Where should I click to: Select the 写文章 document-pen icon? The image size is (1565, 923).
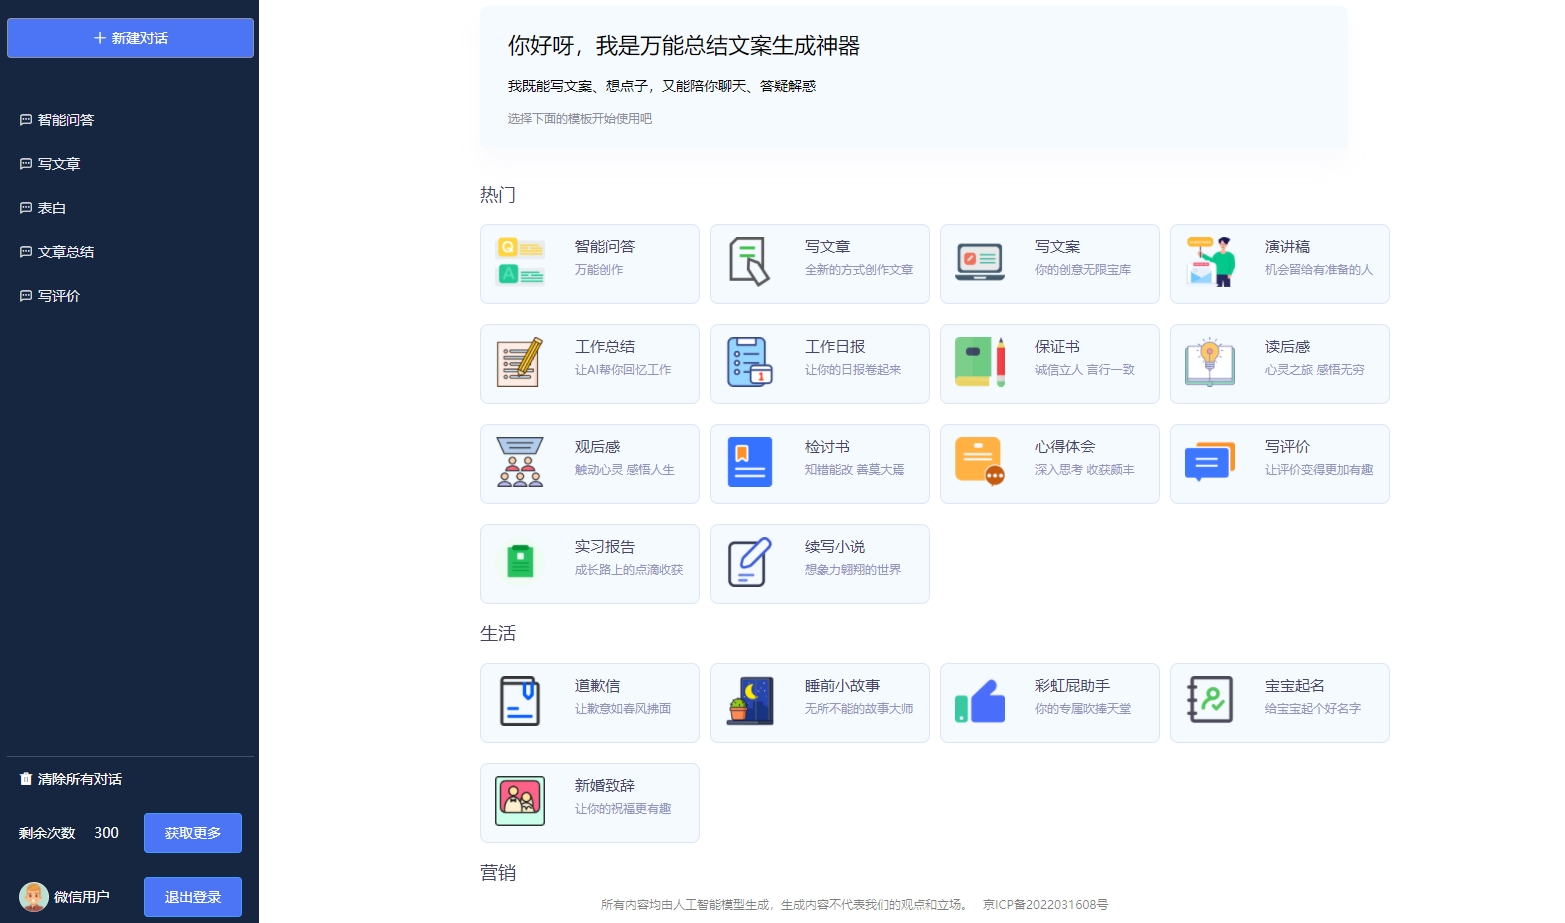tap(750, 262)
